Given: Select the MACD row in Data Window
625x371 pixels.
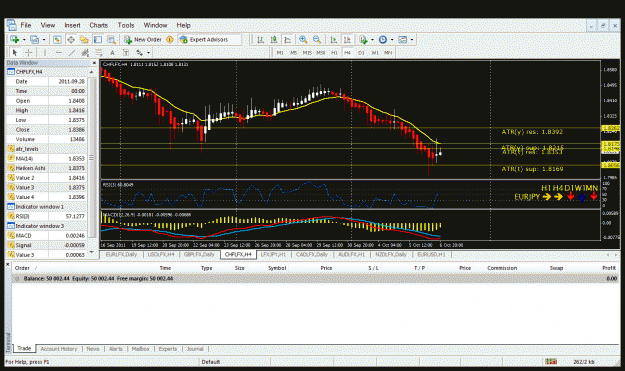Looking at the screenshot, I should coord(46,236).
